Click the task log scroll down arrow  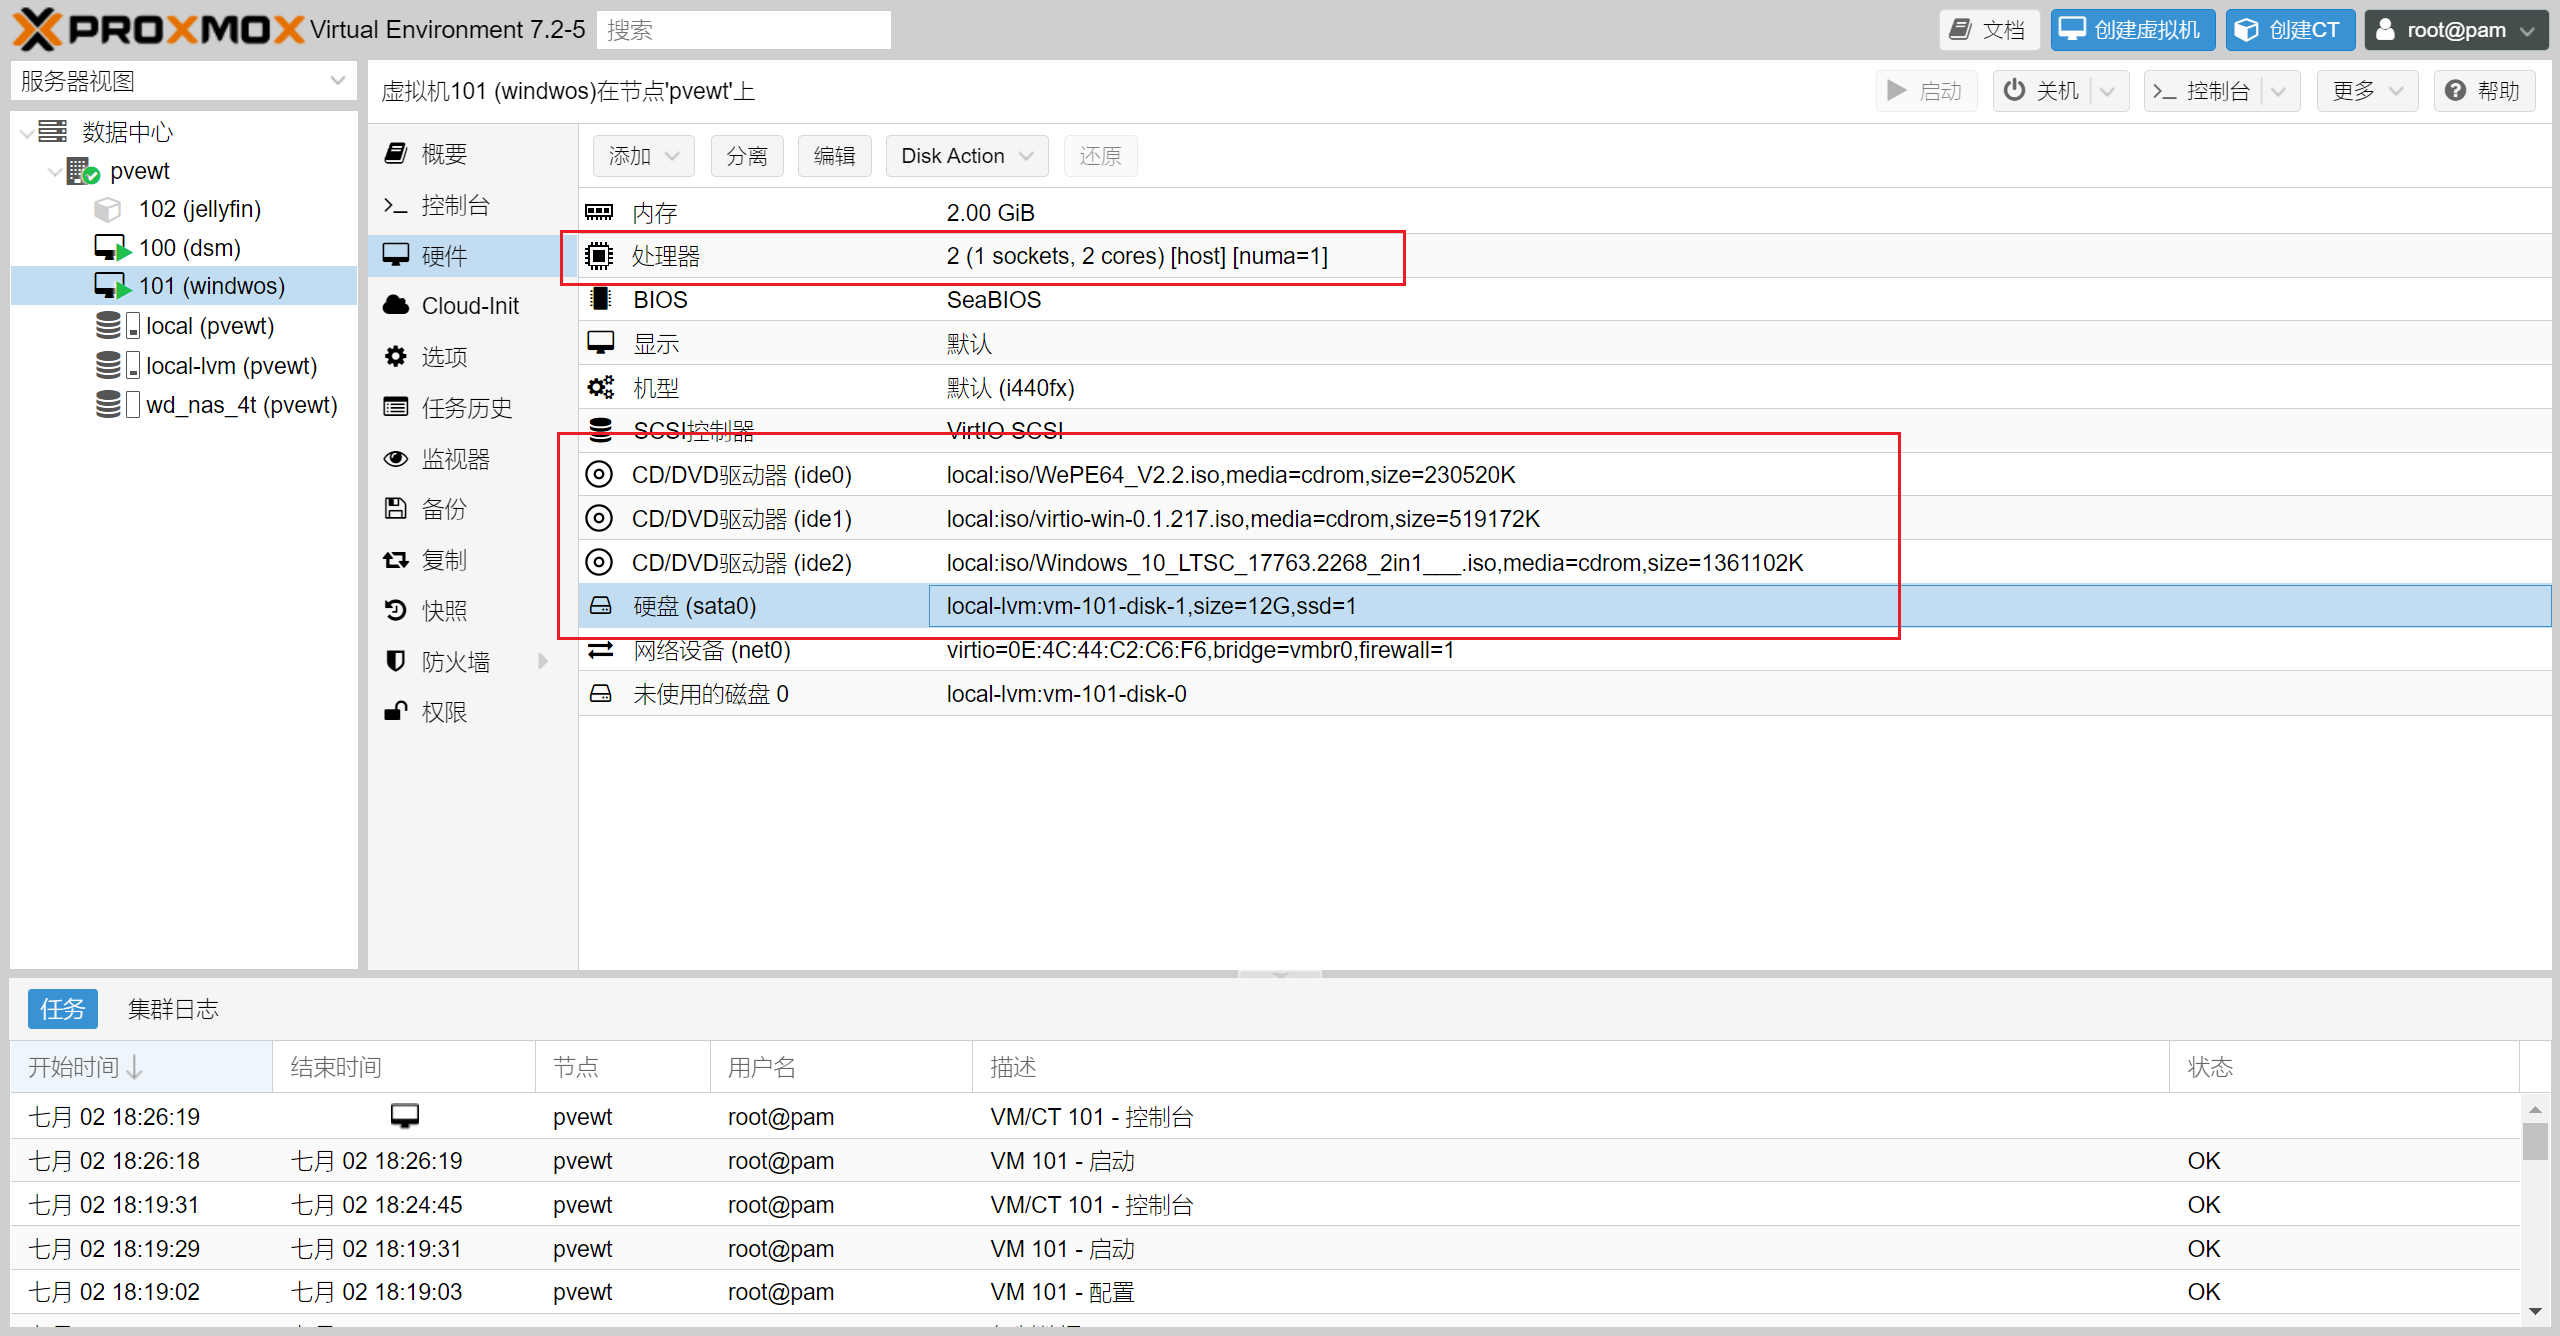coord(2535,1311)
